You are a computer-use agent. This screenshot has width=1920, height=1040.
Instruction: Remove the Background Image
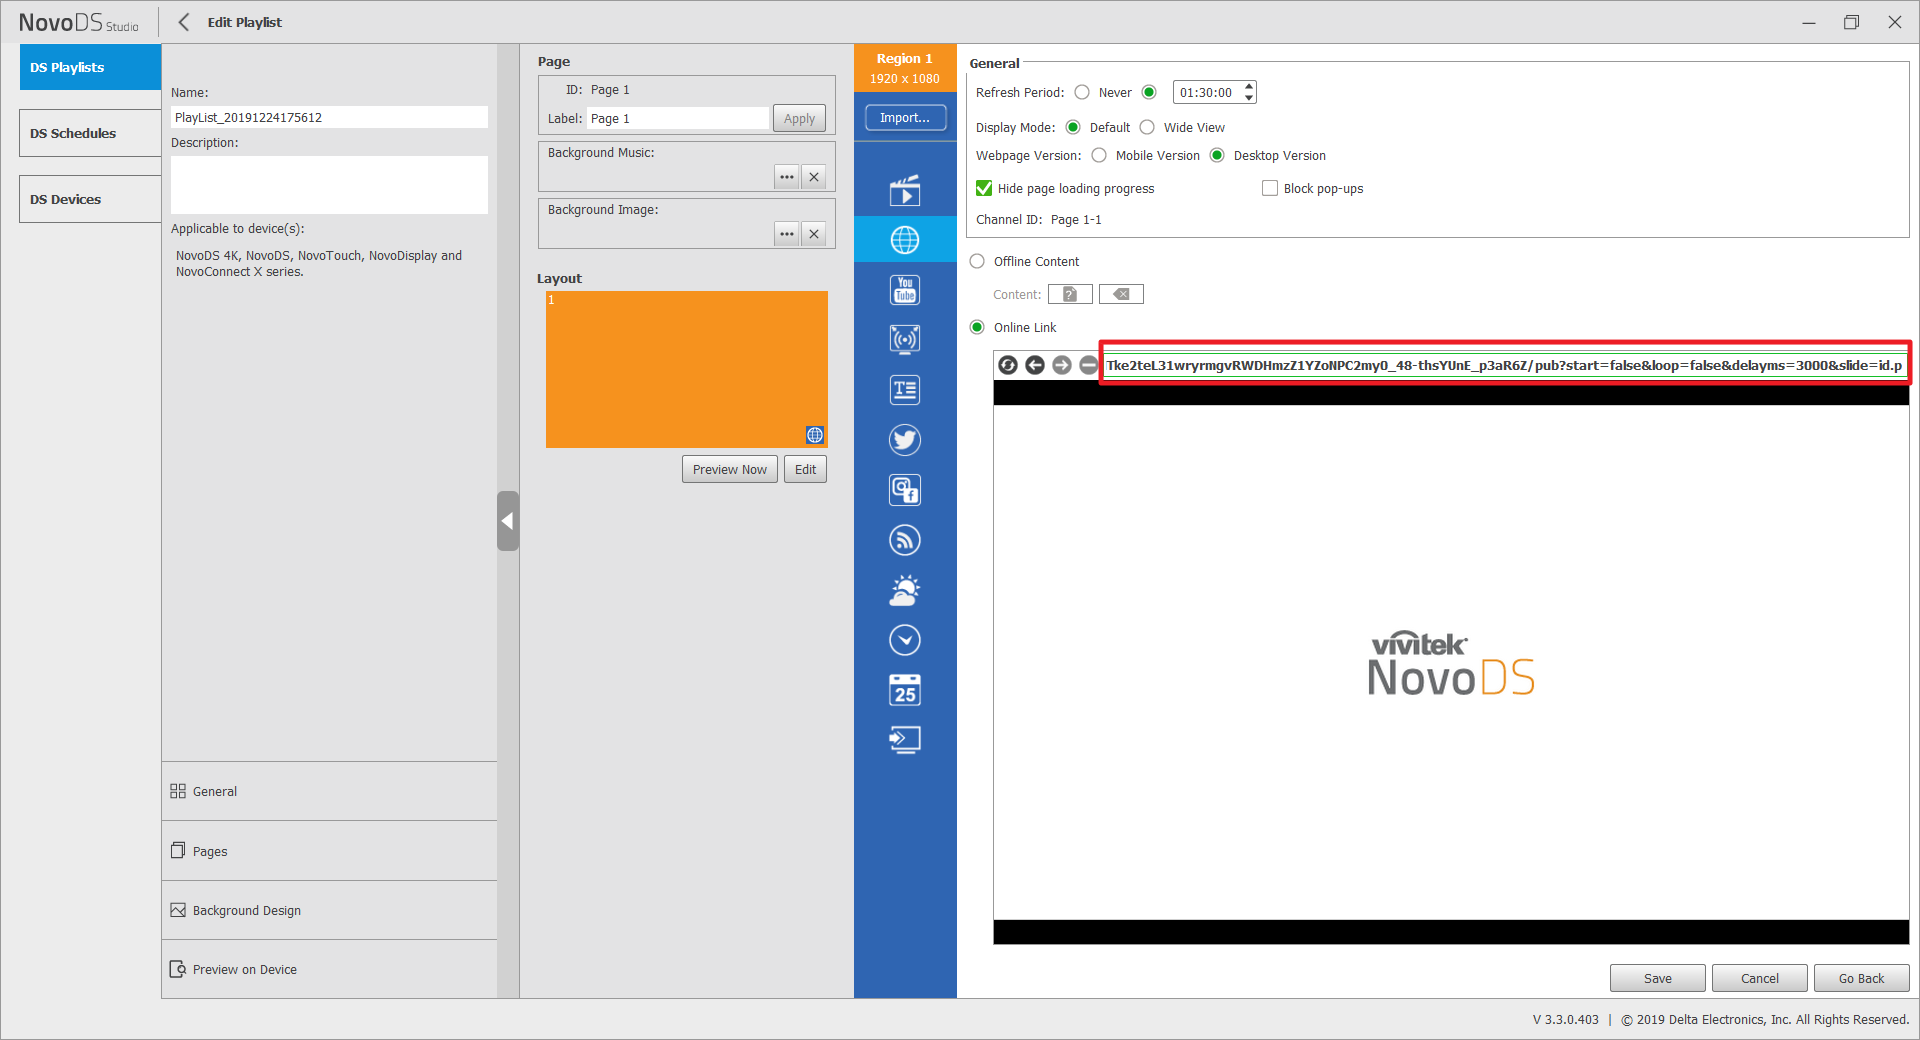coord(814,234)
